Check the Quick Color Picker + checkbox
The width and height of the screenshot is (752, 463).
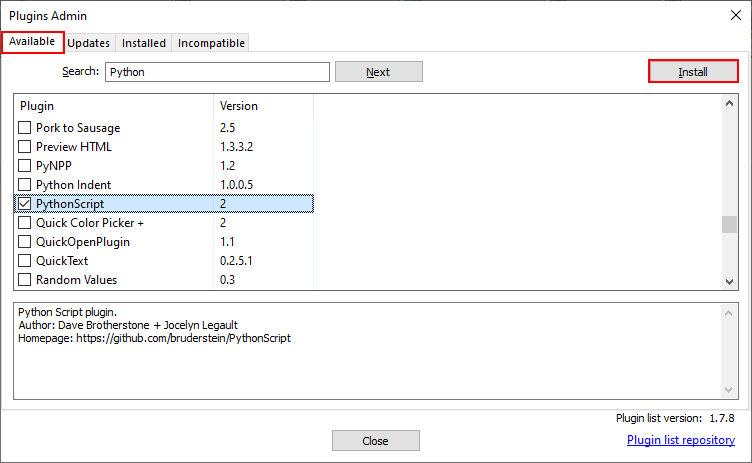pyautogui.click(x=26, y=223)
